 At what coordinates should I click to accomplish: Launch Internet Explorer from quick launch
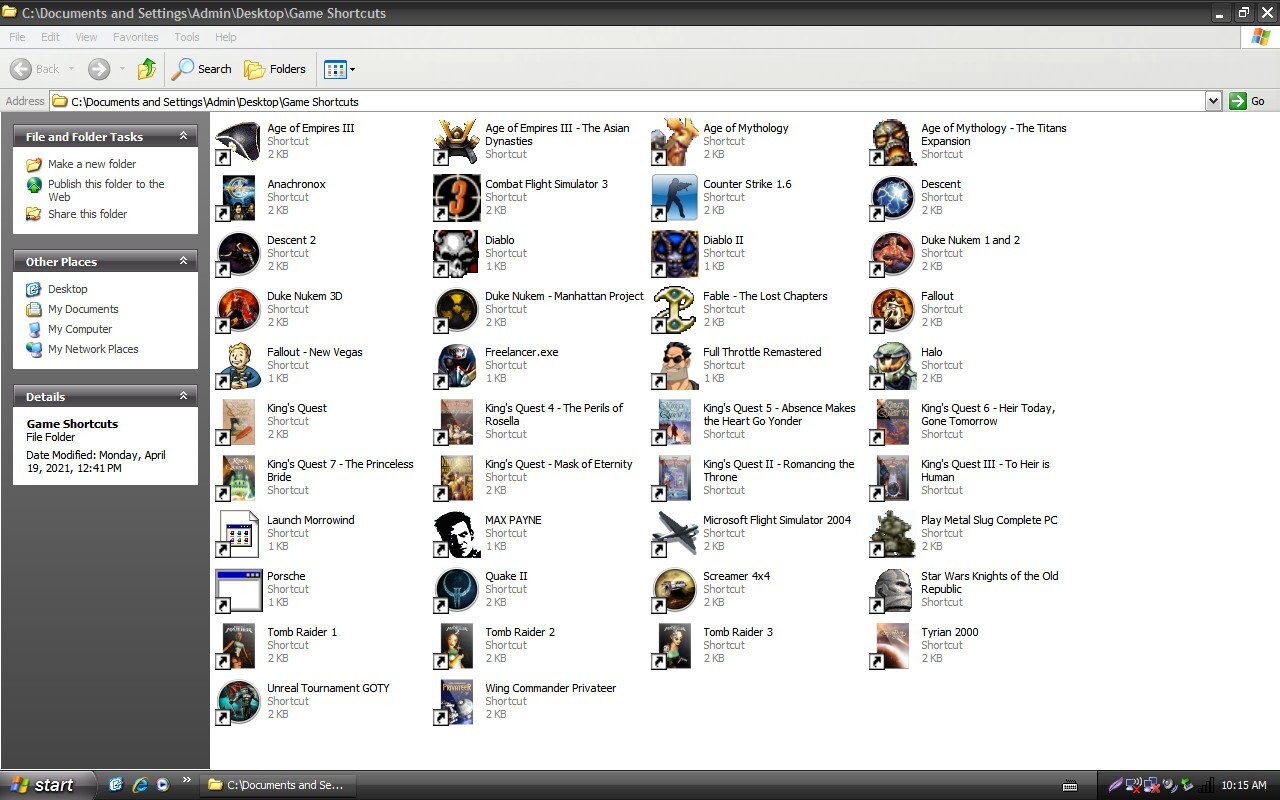[x=140, y=785]
